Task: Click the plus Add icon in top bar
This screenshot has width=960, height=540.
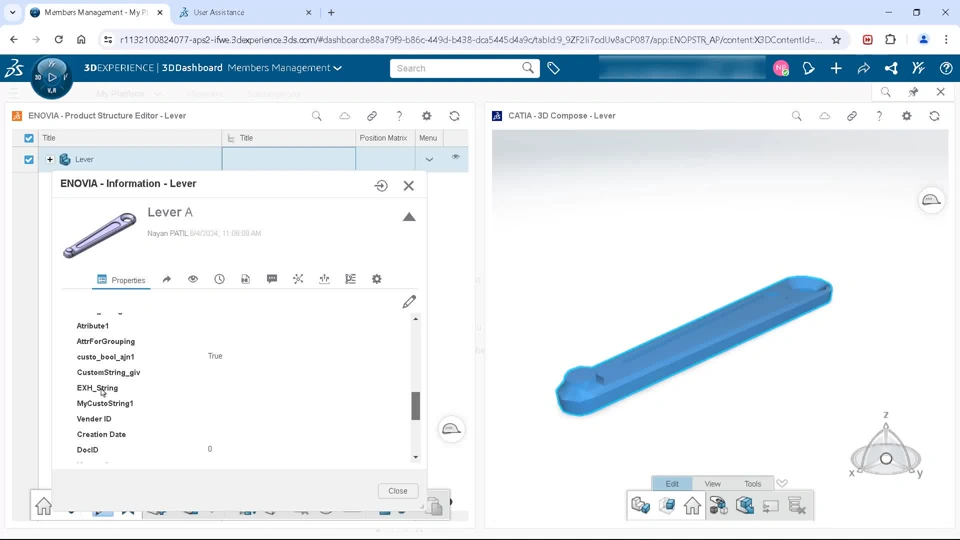Action: click(x=836, y=69)
